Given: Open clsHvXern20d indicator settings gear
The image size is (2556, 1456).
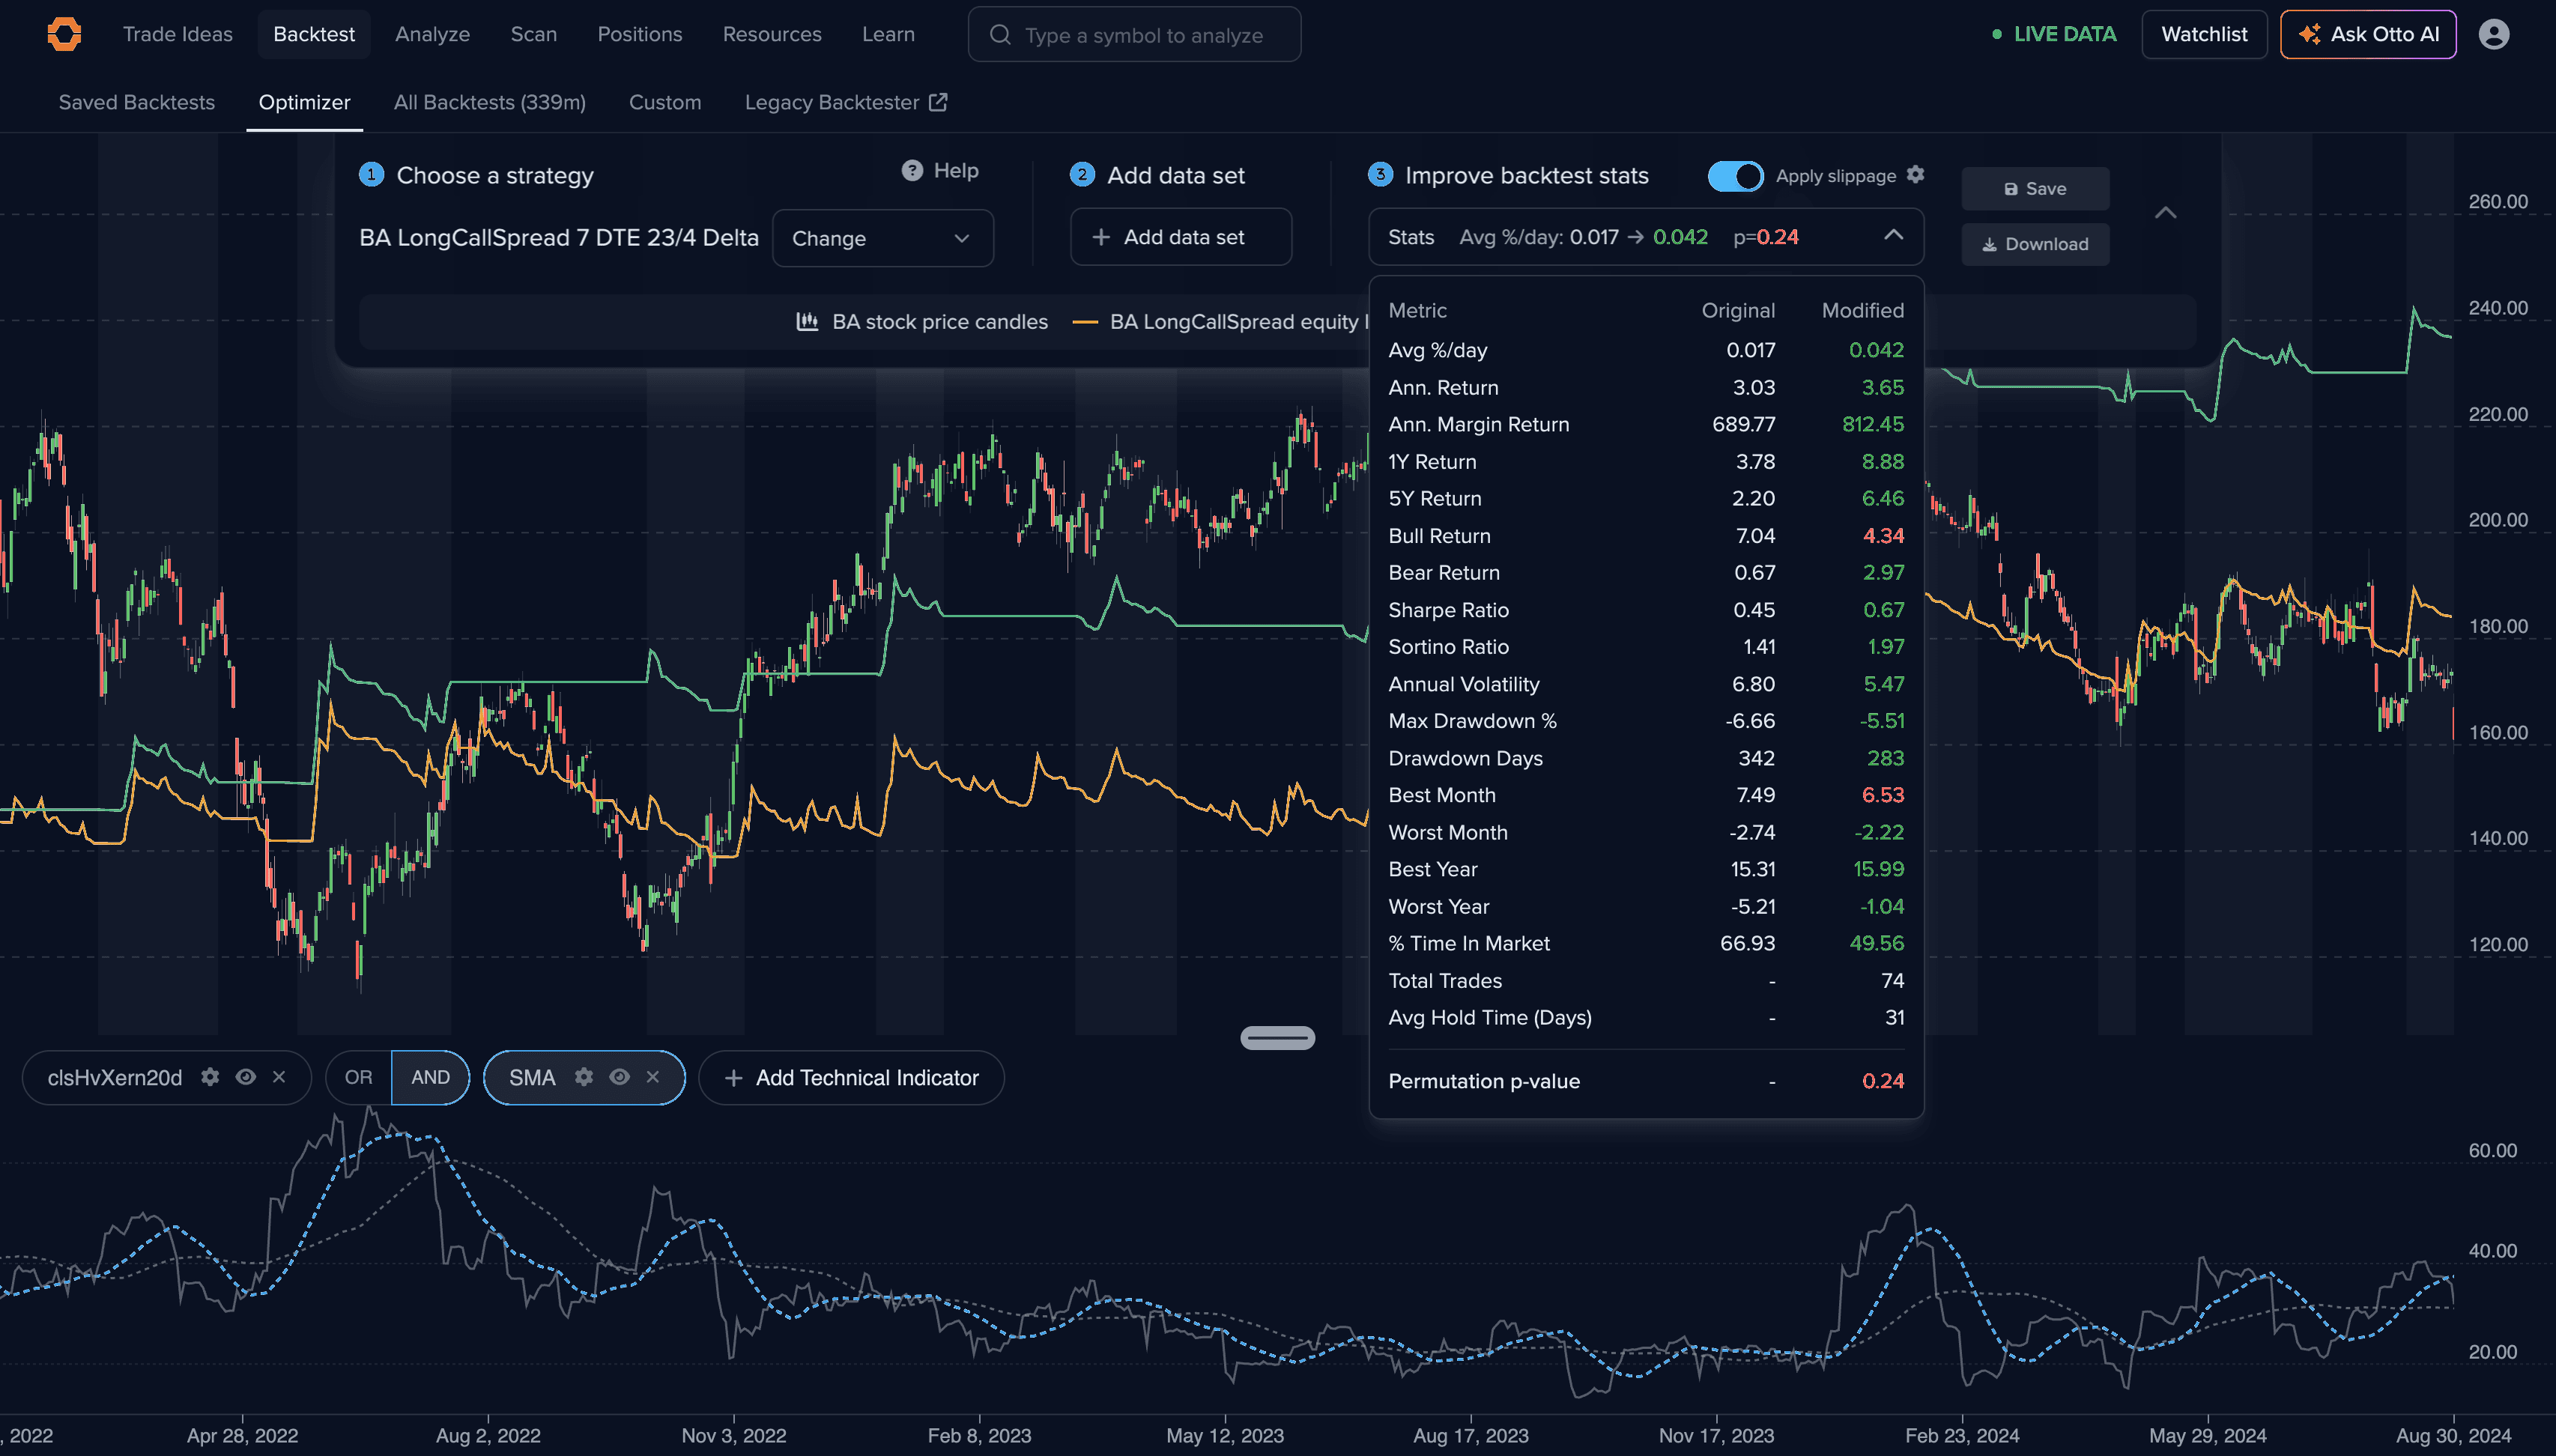Looking at the screenshot, I should tap(209, 1077).
